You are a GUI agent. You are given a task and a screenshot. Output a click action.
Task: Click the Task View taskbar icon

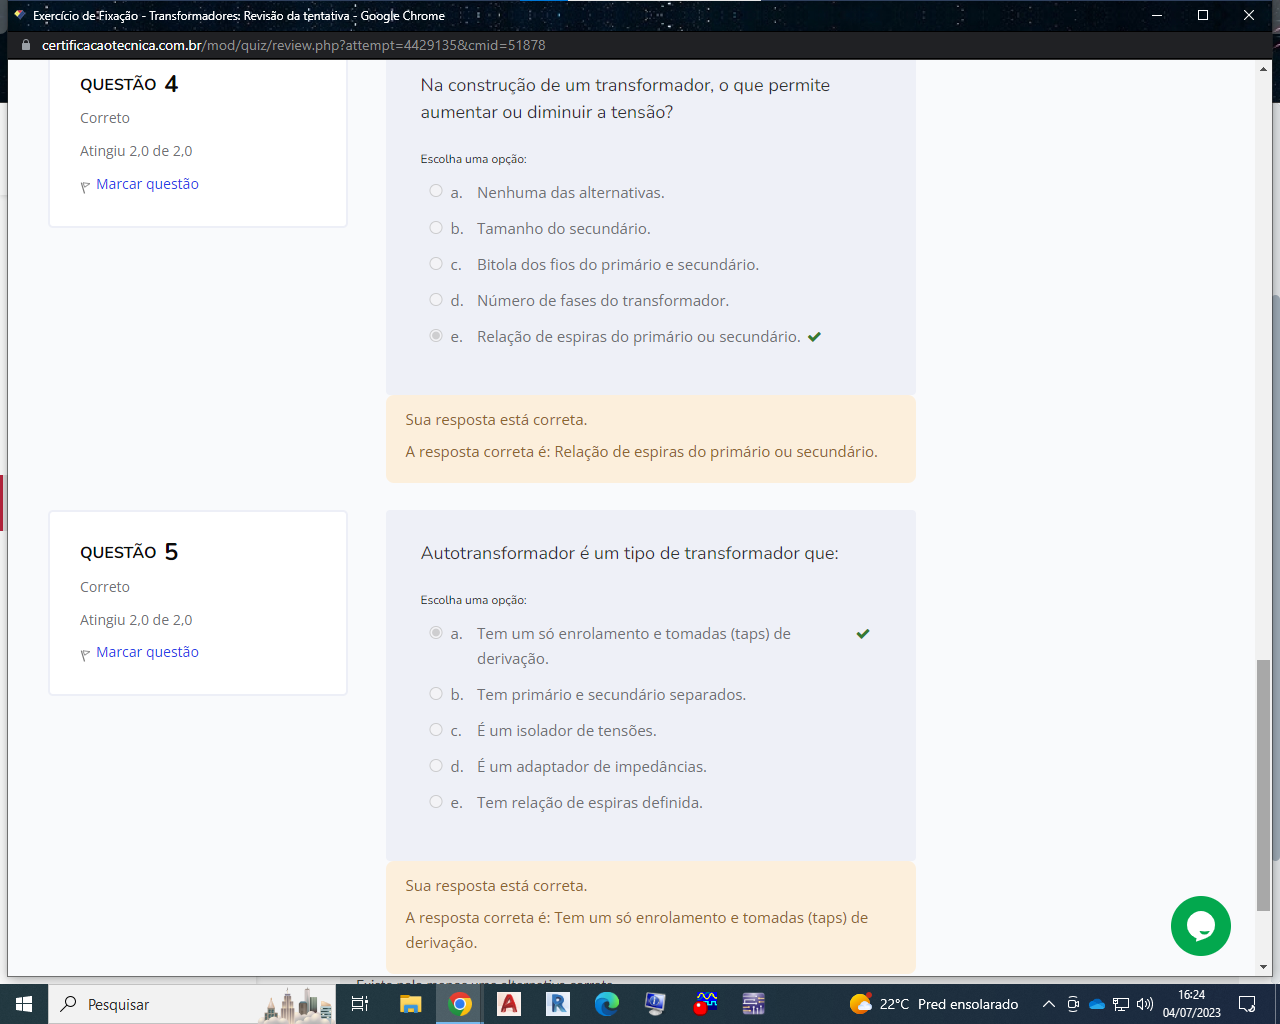(360, 1004)
